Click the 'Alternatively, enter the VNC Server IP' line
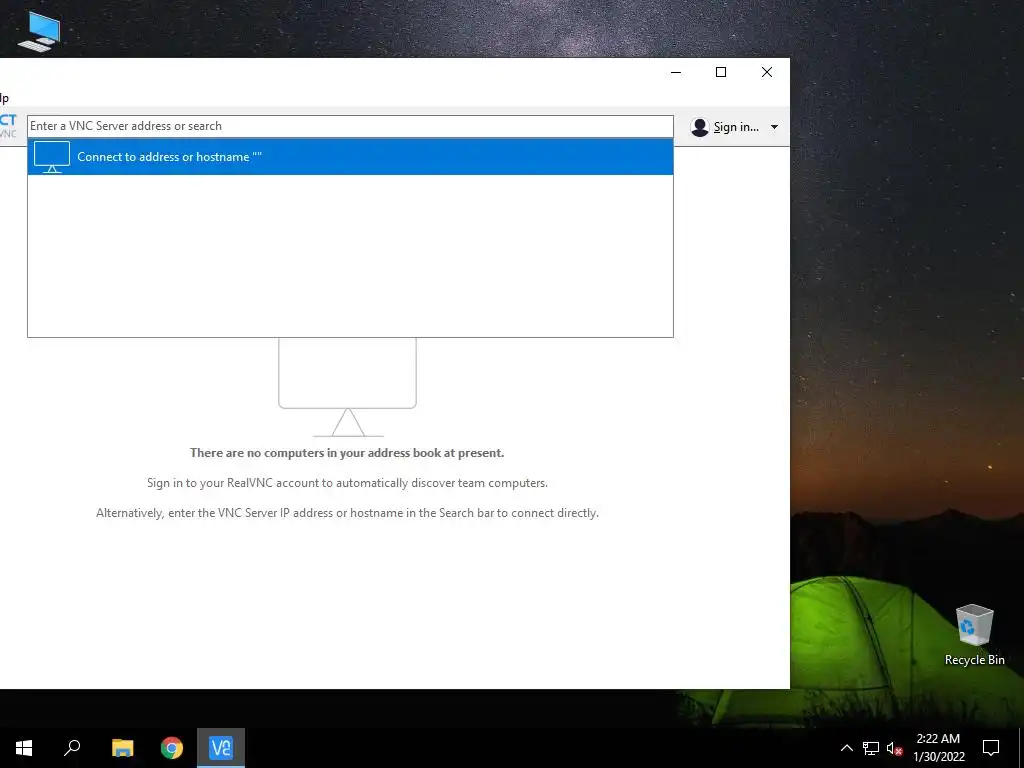This screenshot has width=1024, height=768. coord(347,513)
